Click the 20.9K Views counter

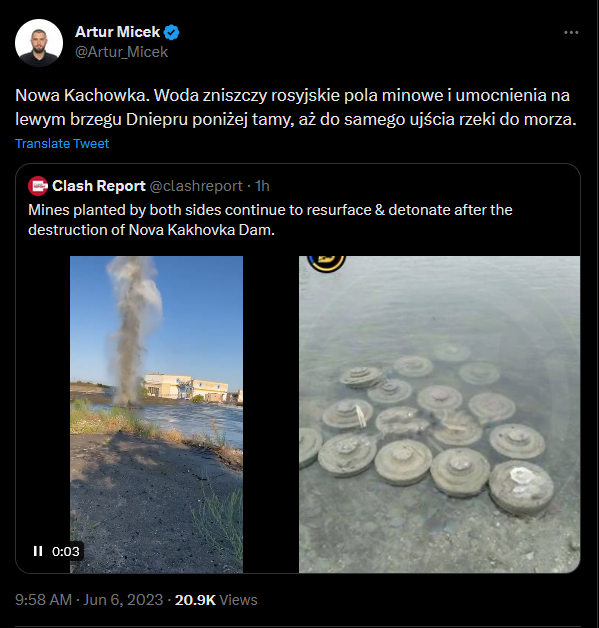coord(216,600)
